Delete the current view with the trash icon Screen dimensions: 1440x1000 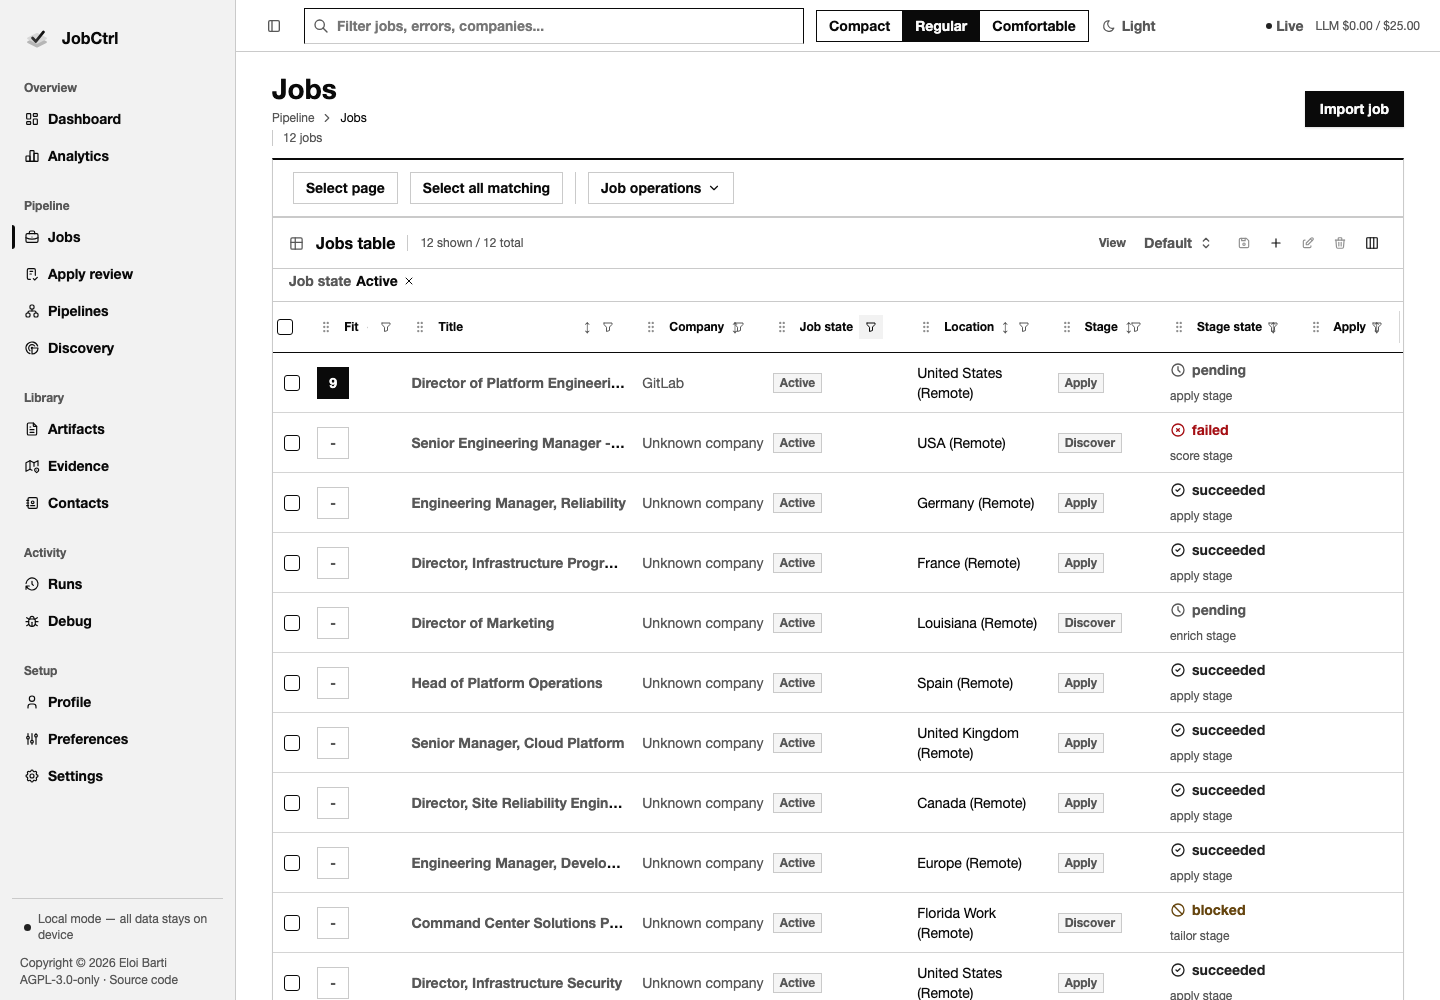coord(1340,243)
